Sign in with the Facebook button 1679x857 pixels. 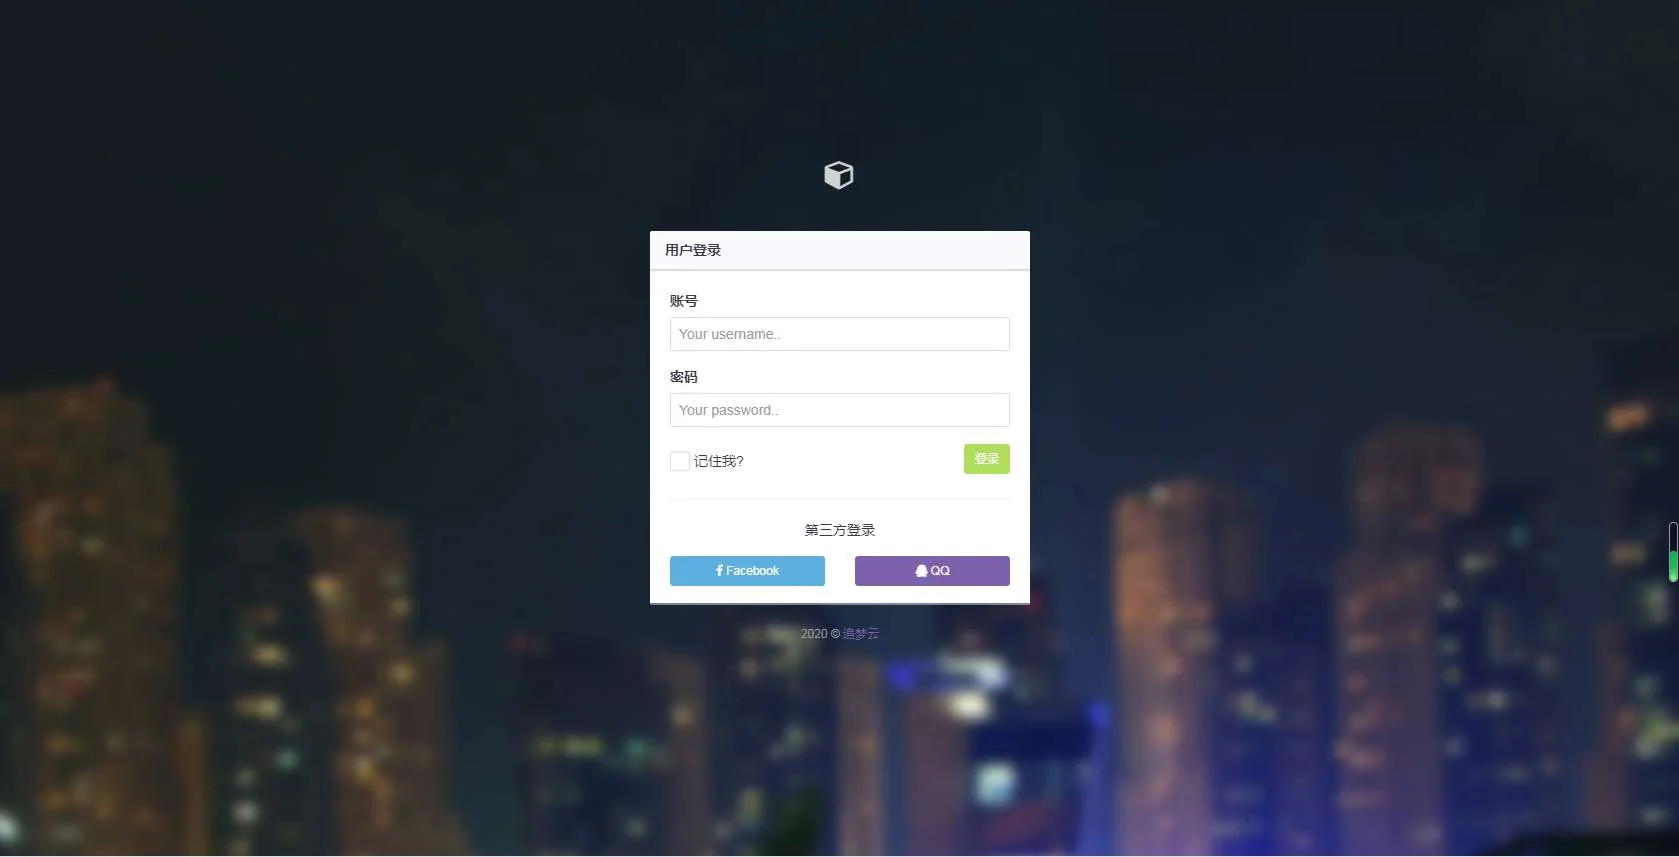click(x=747, y=571)
